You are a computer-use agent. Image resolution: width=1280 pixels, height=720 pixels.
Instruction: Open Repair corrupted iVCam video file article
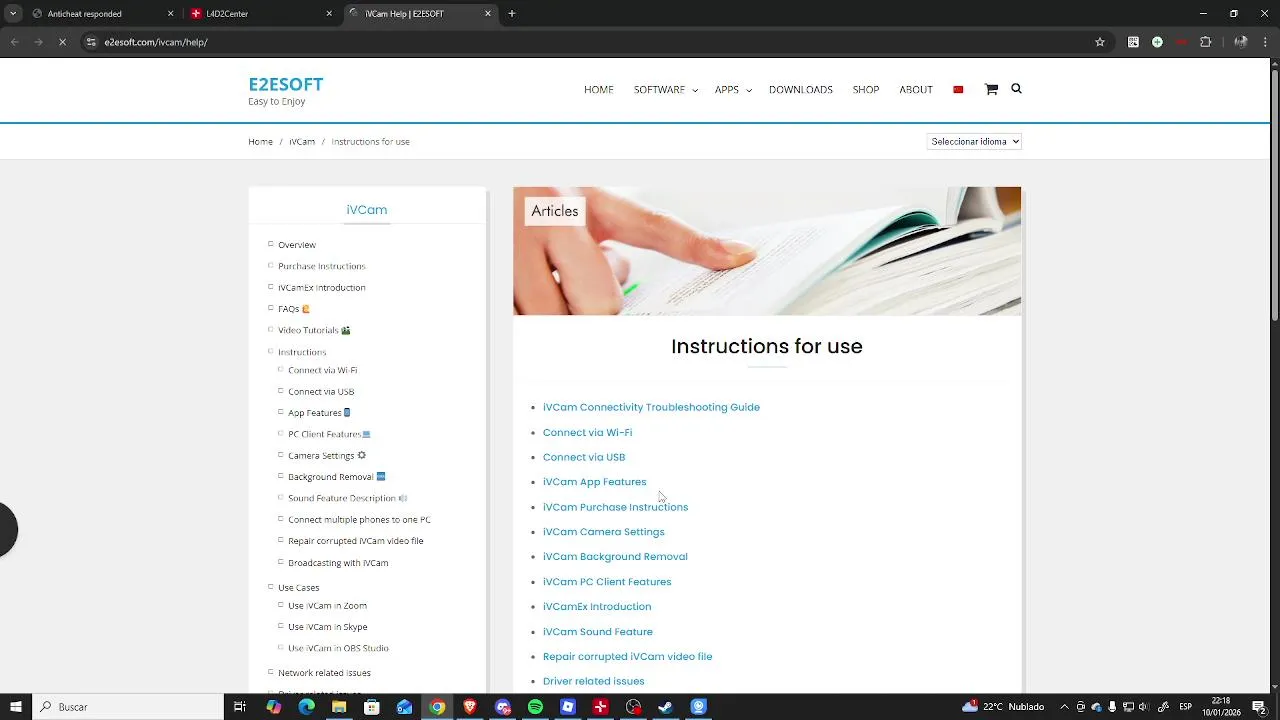pos(627,657)
